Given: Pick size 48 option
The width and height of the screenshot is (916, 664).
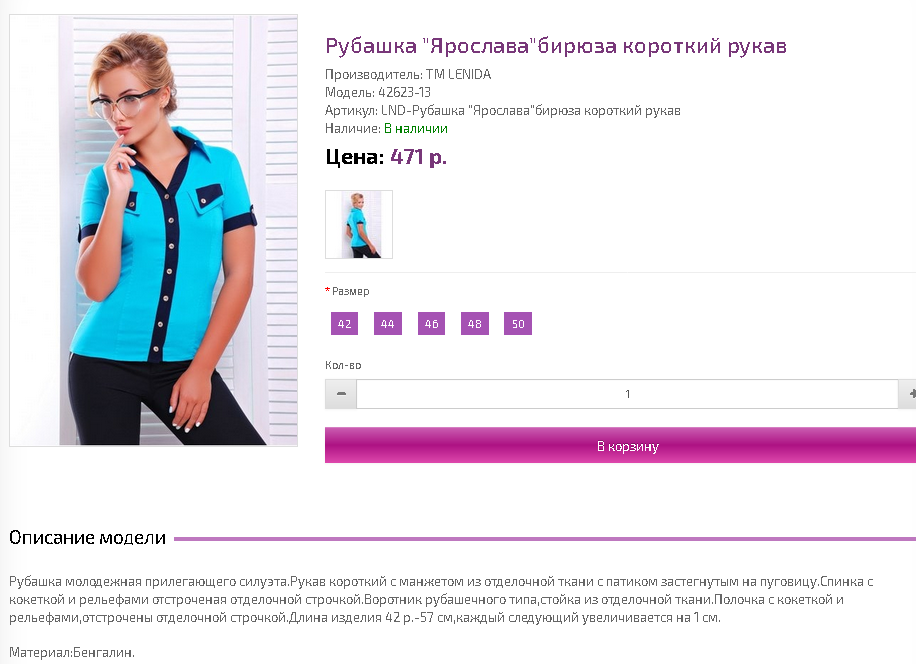Looking at the screenshot, I should 475,324.
